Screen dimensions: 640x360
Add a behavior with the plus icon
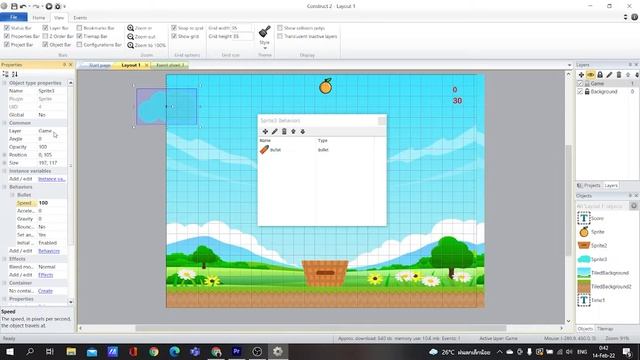[265, 131]
